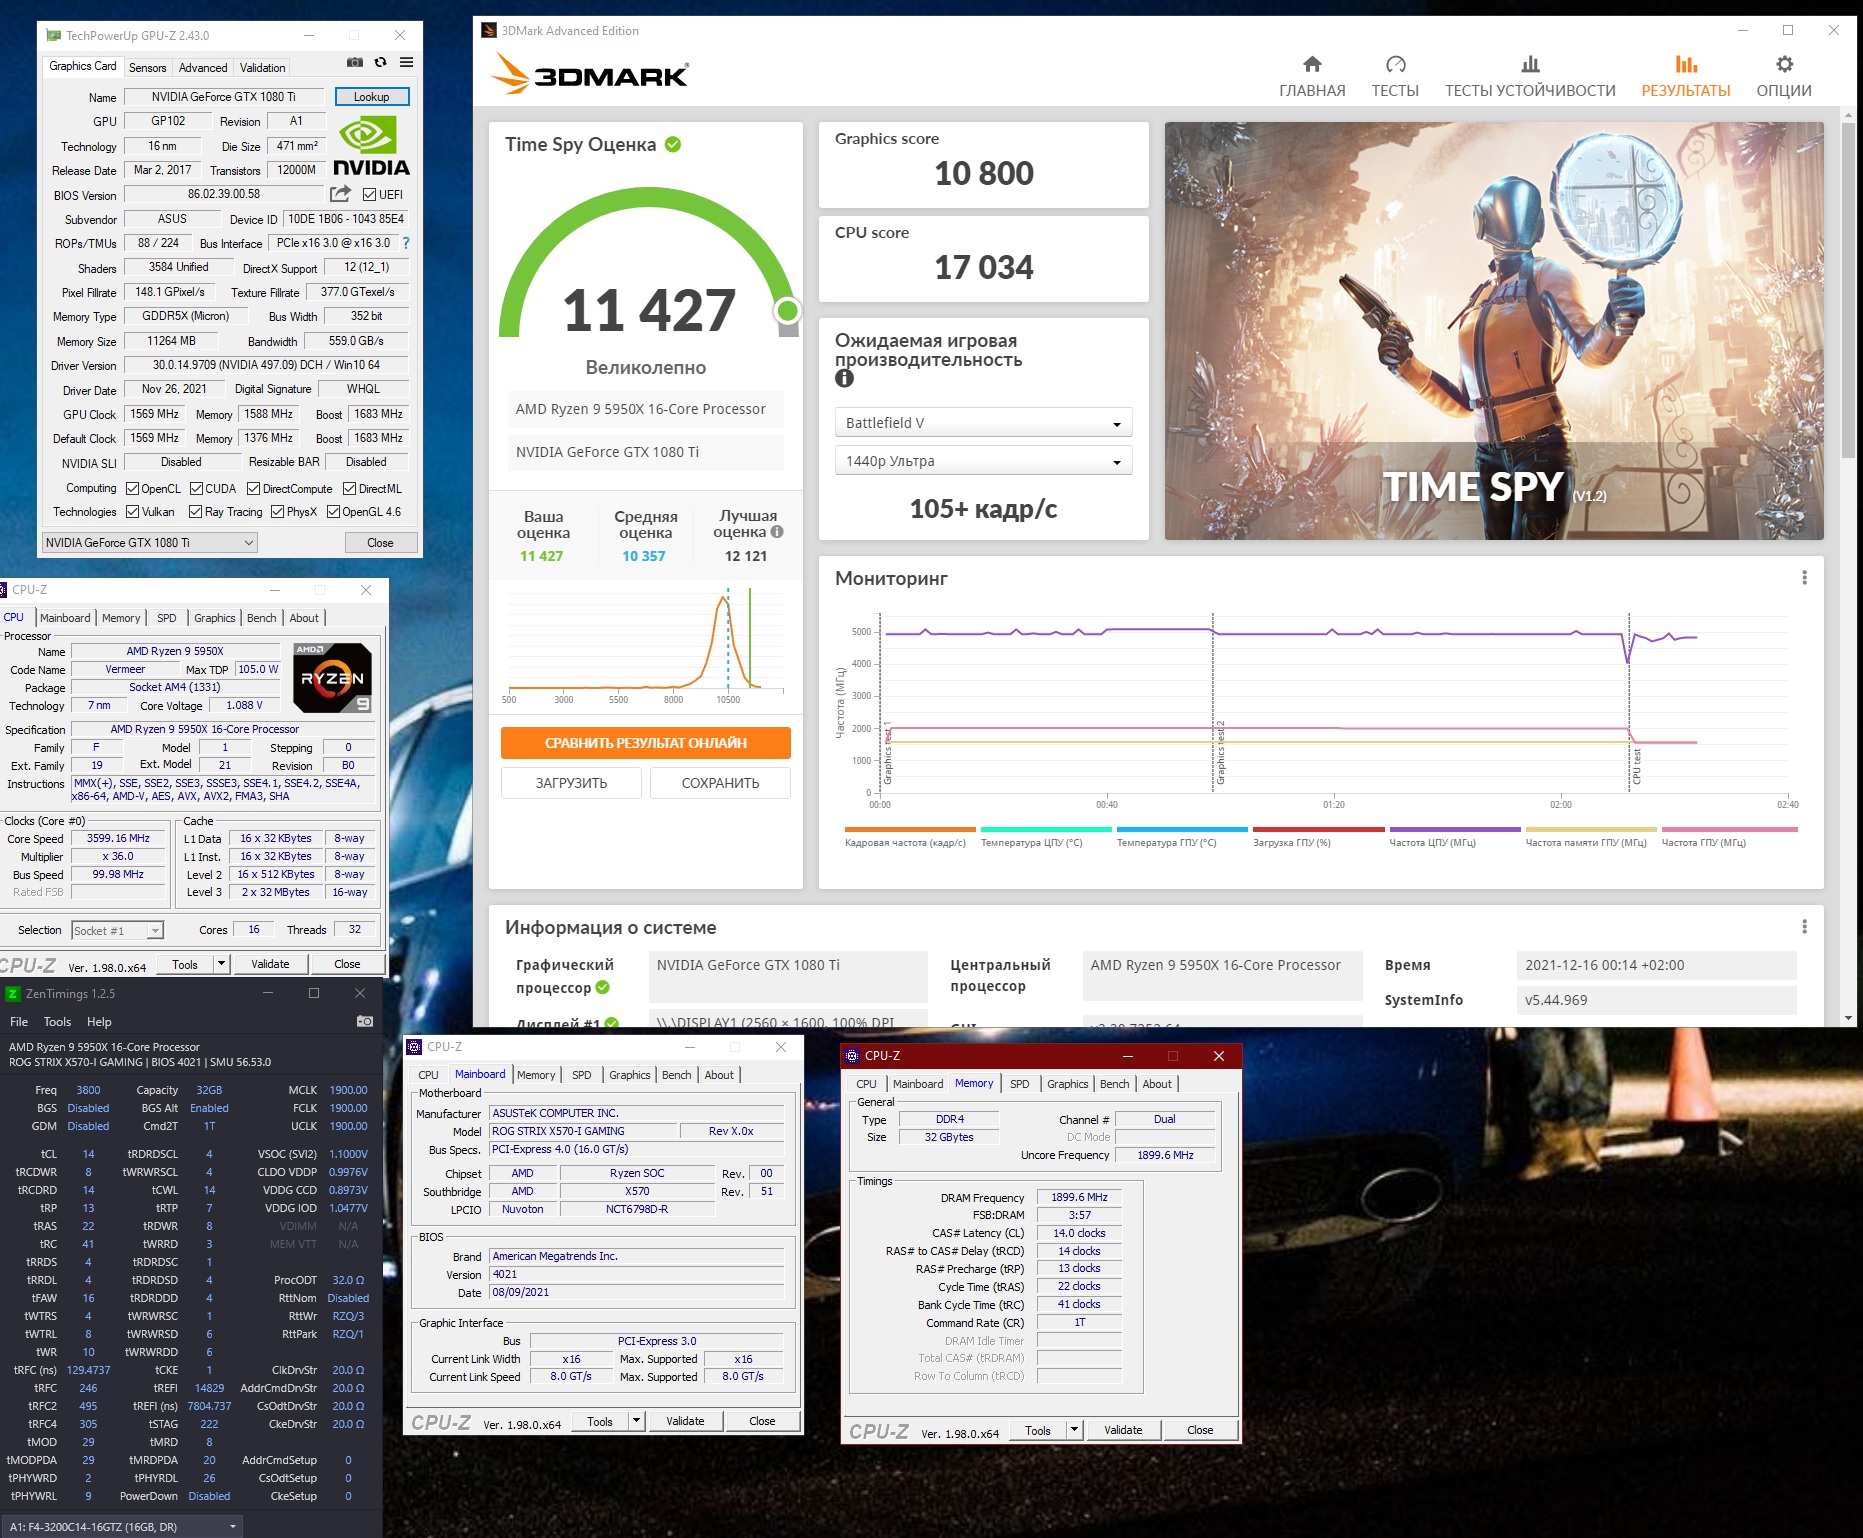Toggle the Ray Tracing checkbox
This screenshot has width=1863, height=1538.
coord(196,512)
